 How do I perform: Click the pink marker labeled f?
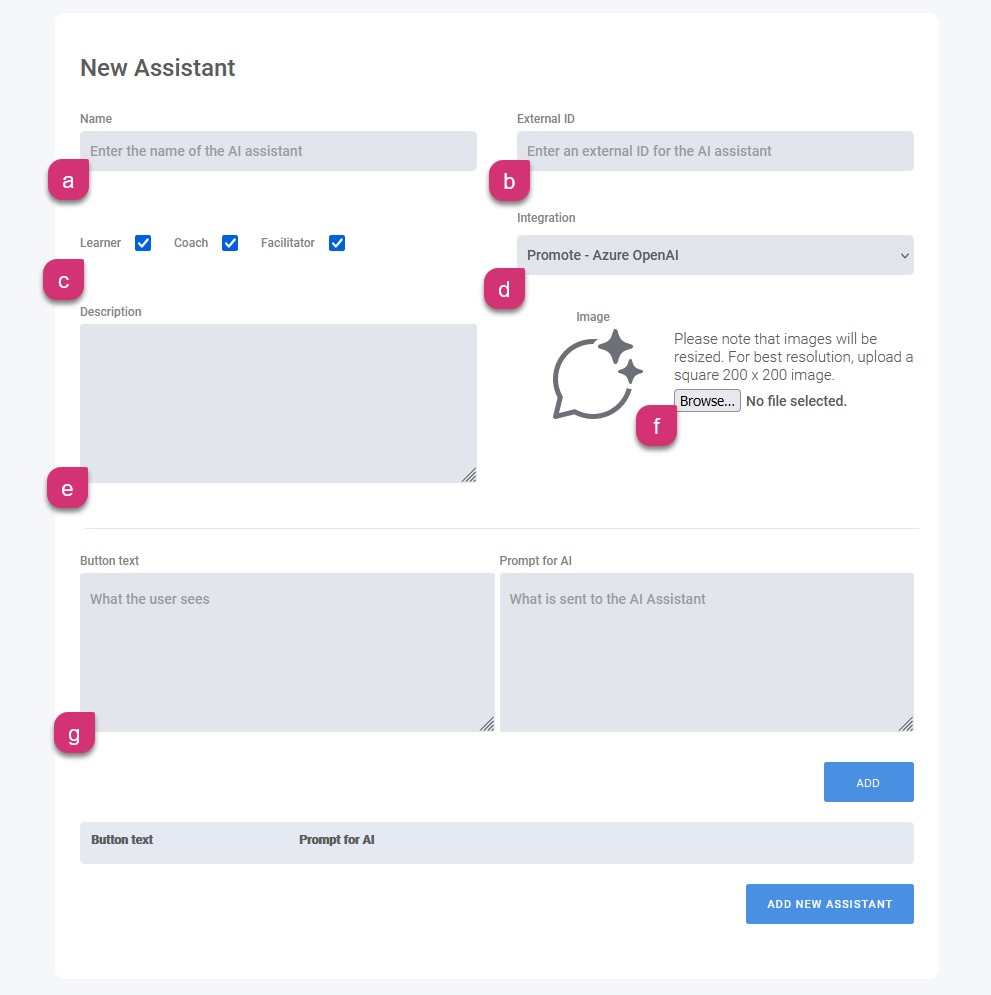656,427
